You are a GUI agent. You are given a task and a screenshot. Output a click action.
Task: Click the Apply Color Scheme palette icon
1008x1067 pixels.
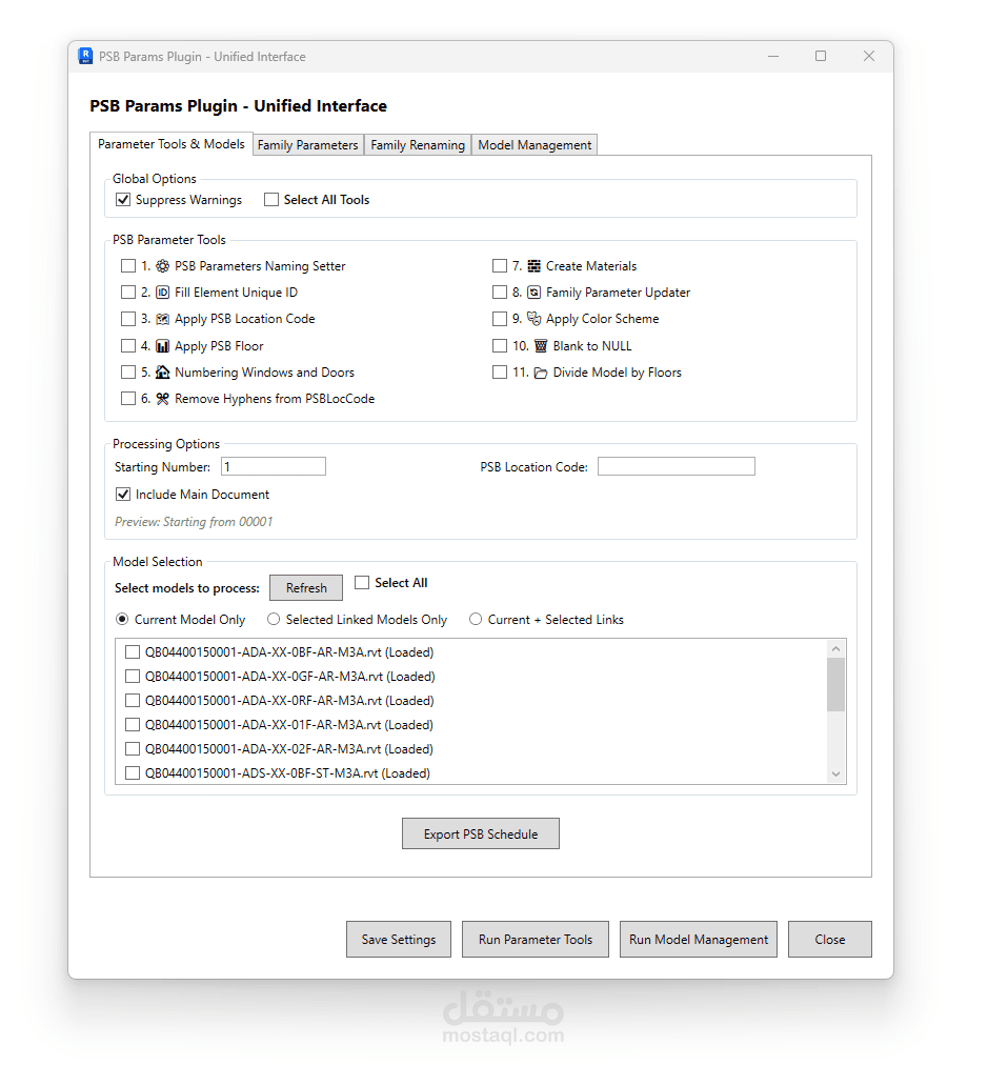pyautogui.click(x=534, y=319)
